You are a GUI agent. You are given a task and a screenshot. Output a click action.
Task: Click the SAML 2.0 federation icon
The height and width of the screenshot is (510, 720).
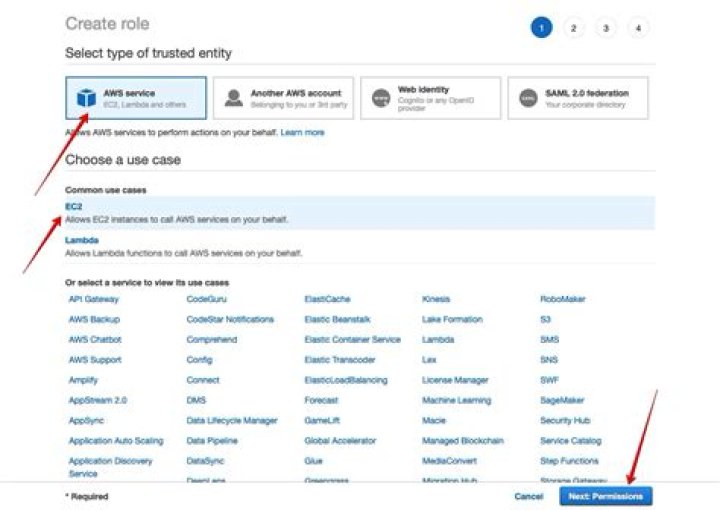(527, 98)
